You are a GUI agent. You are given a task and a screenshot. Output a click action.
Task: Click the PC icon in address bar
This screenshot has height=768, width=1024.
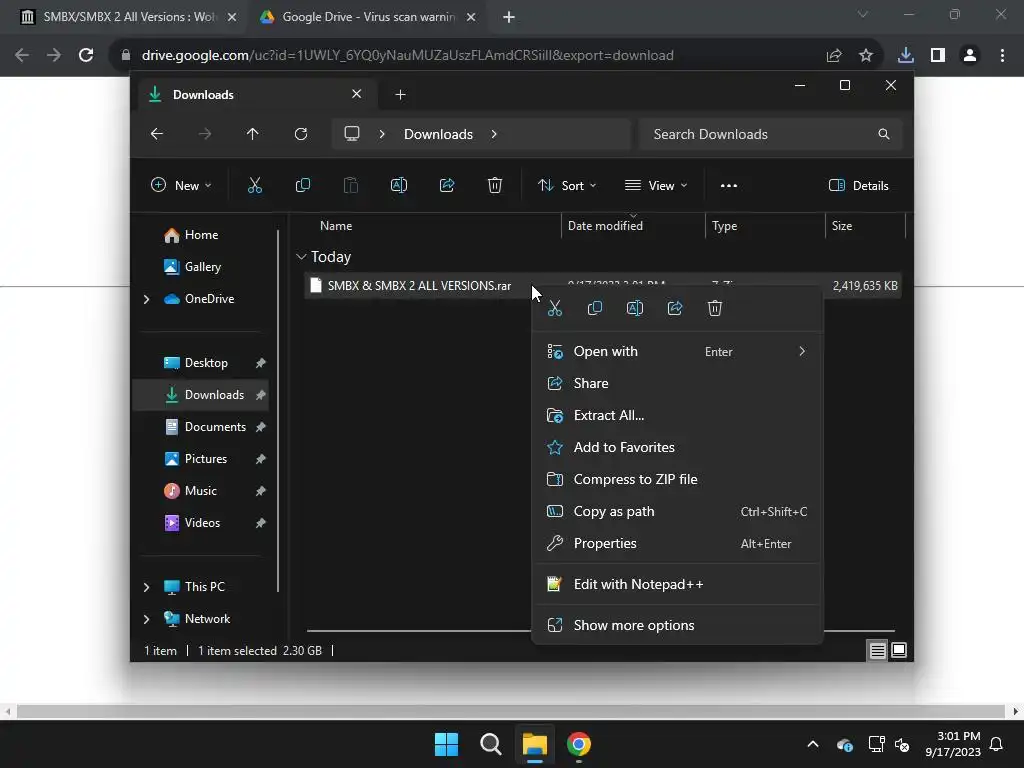(352, 134)
